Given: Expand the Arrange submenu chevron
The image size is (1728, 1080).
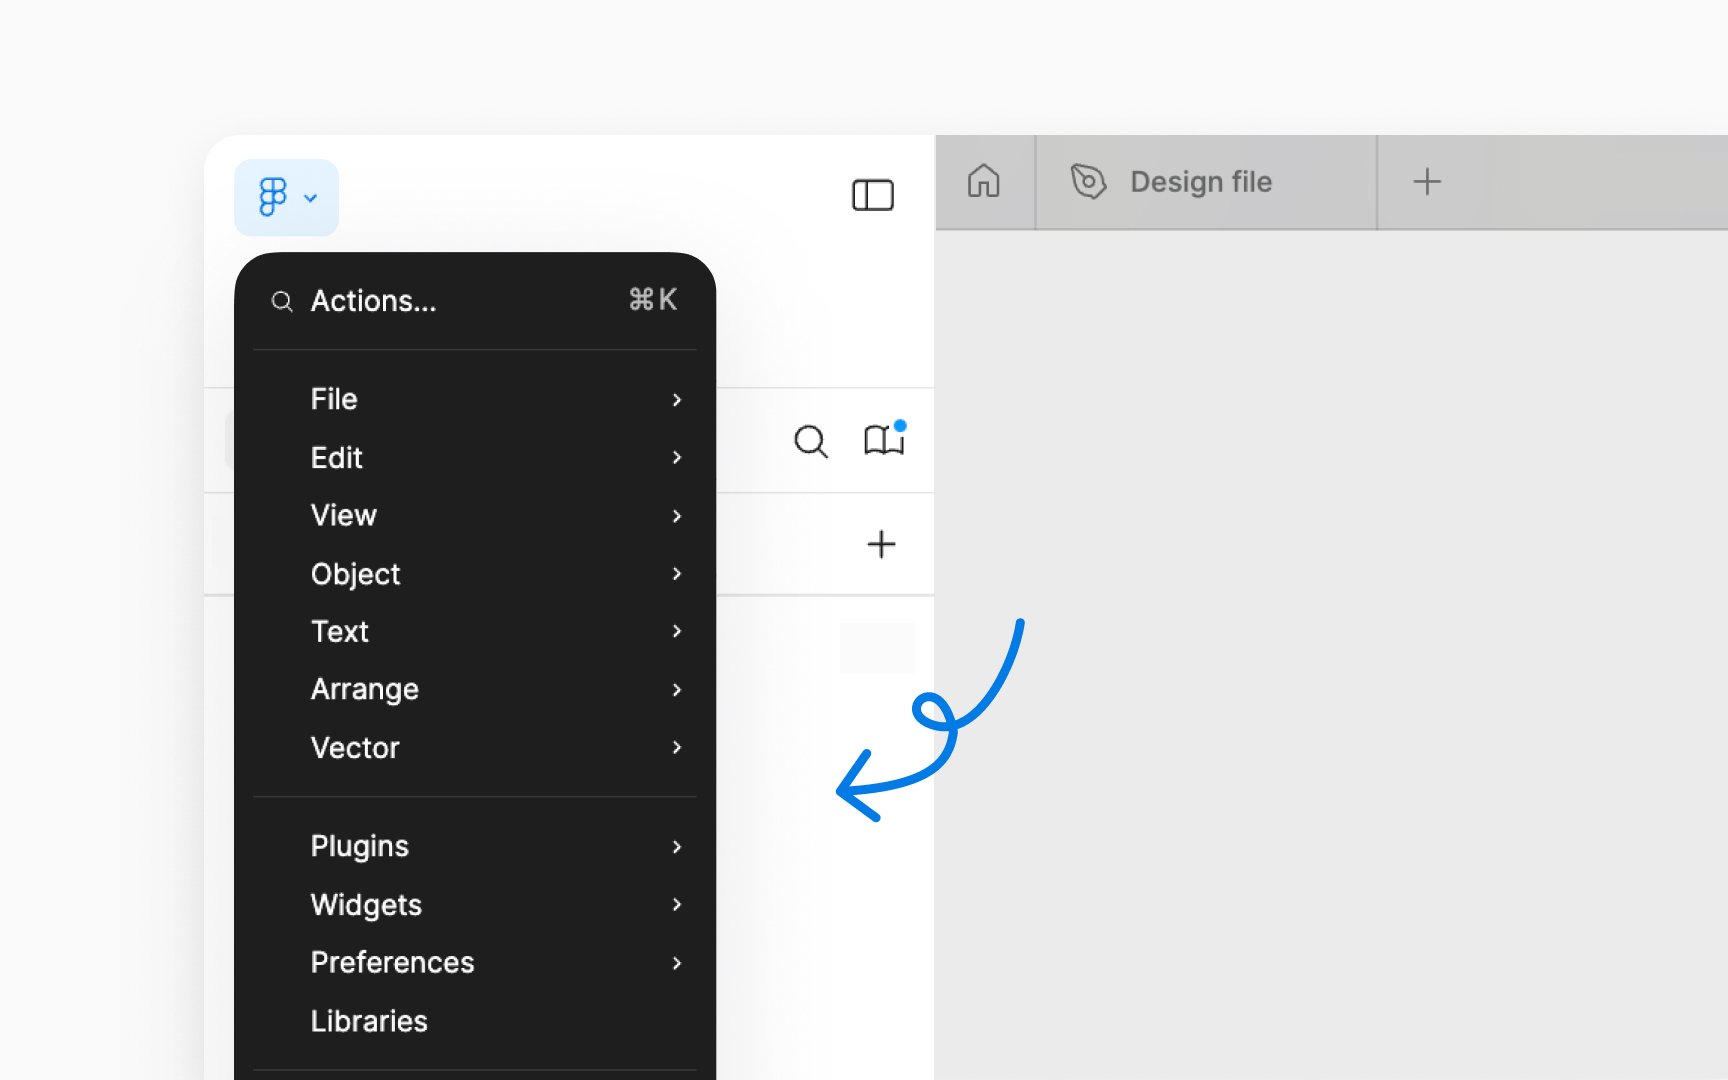Looking at the screenshot, I should (x=677, y=689).
